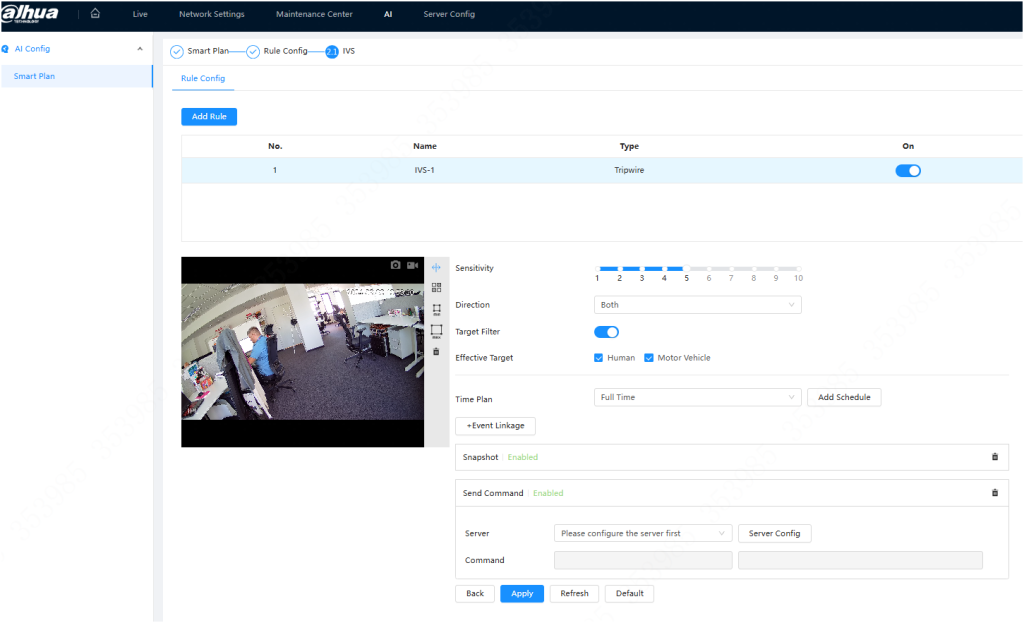Uncheck the Motor Vehicle checkbox
The height and width of the screenshot is (623, 1024).
[x=648, y=358]
